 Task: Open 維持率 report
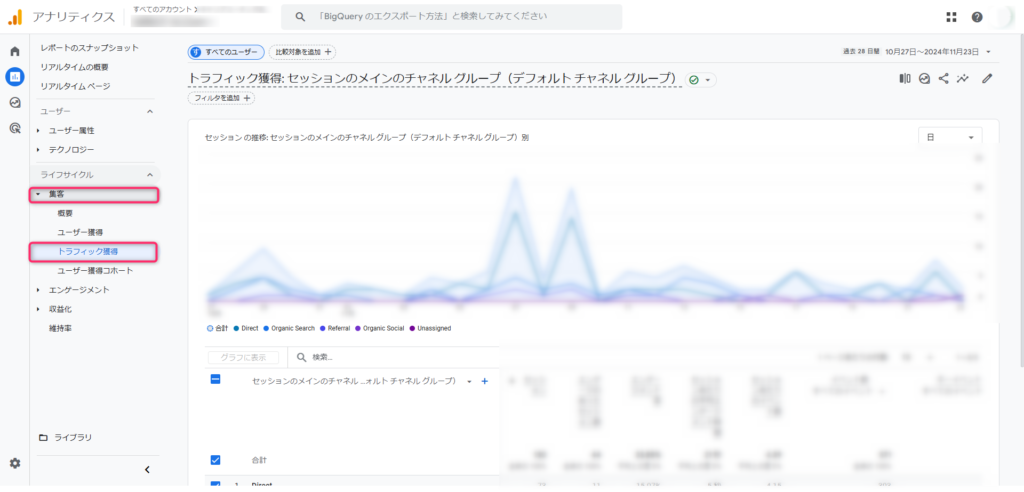[60, 327]
